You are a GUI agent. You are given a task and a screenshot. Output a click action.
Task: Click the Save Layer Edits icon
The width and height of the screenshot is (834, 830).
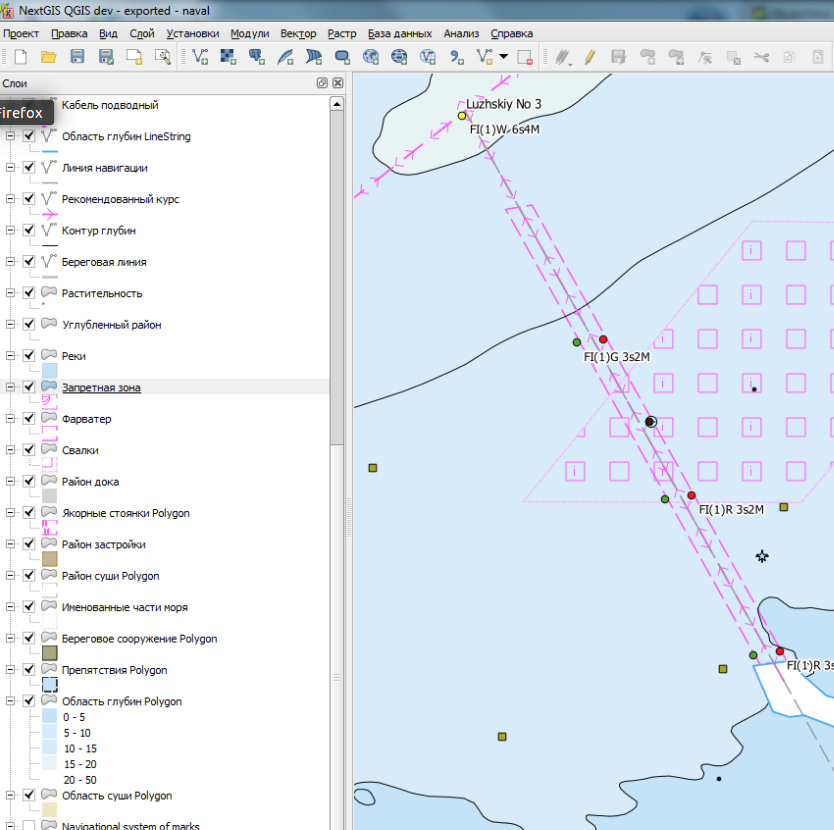pos(618,58)
